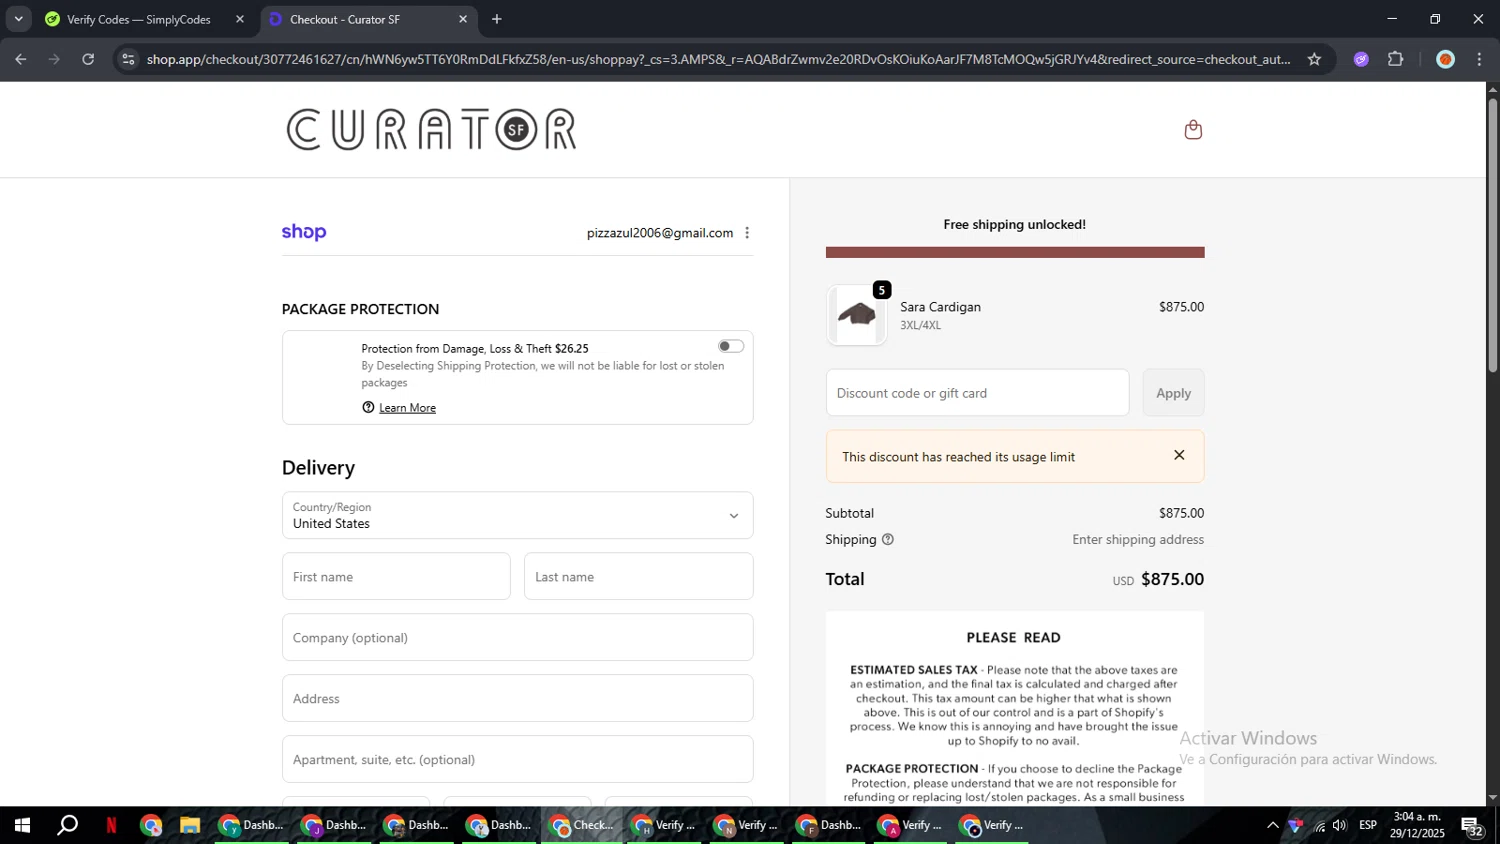Viewport: 1500px width, 844px height.
Task: Bookmark this page with the star icon
Action: pyautogui.click(x=1314, y=59)
